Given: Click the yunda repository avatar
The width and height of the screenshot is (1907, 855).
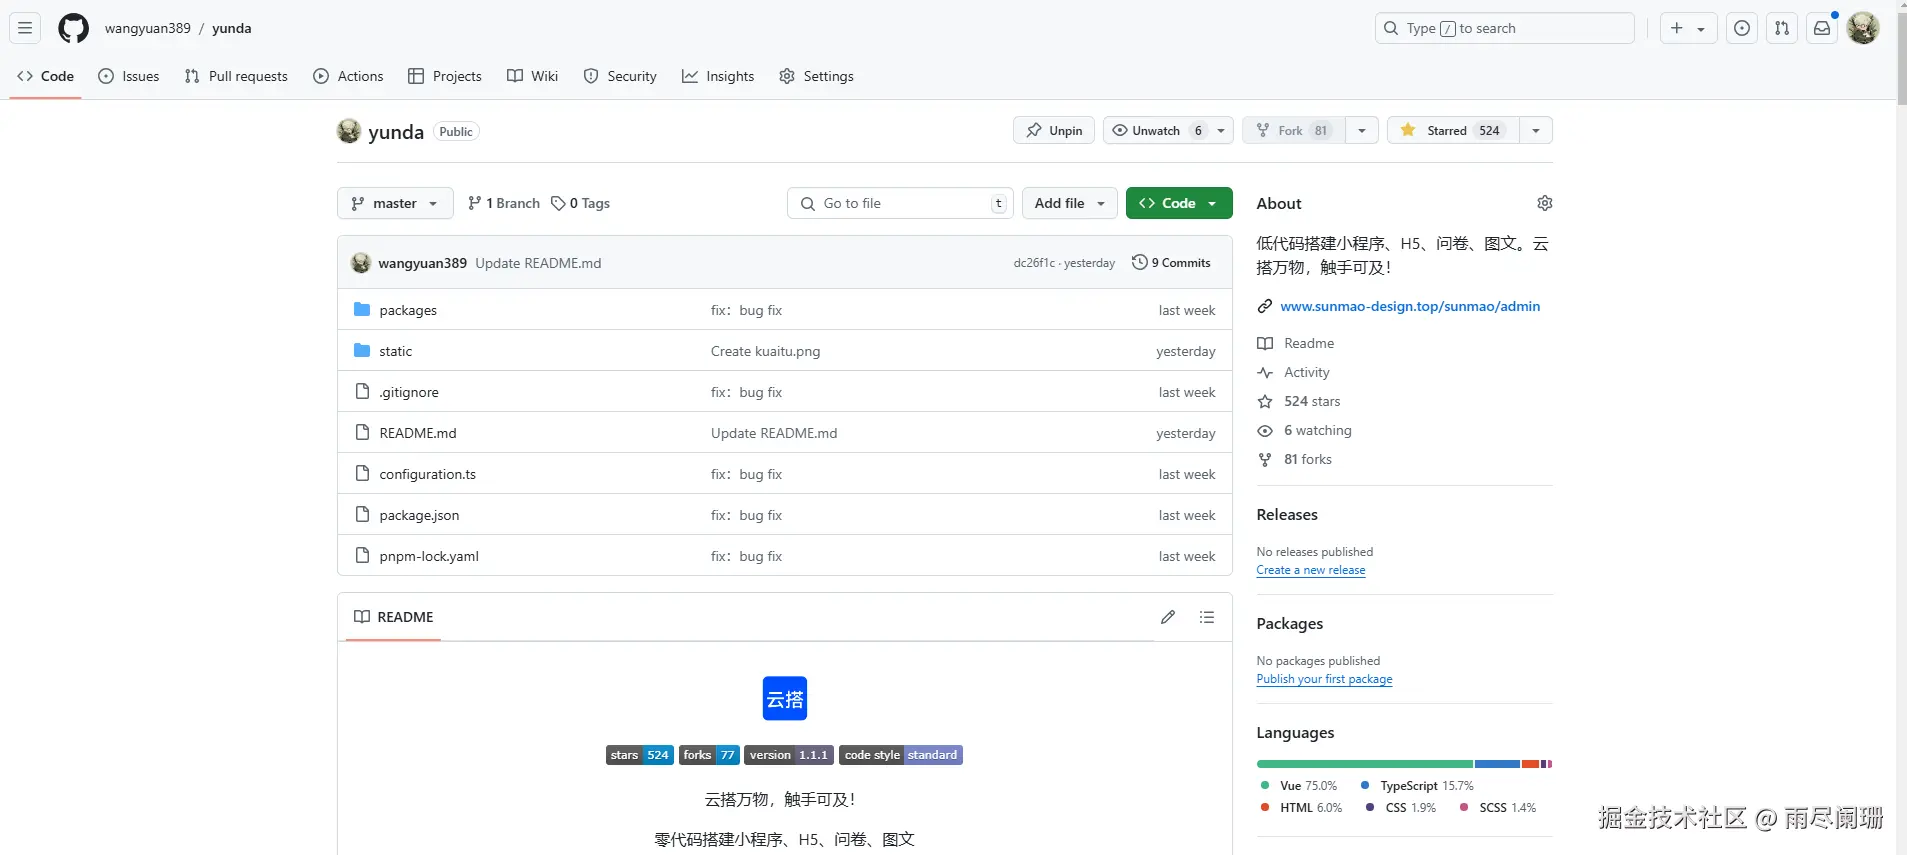Looking at the screenshot, I should [x=349, y=131].
